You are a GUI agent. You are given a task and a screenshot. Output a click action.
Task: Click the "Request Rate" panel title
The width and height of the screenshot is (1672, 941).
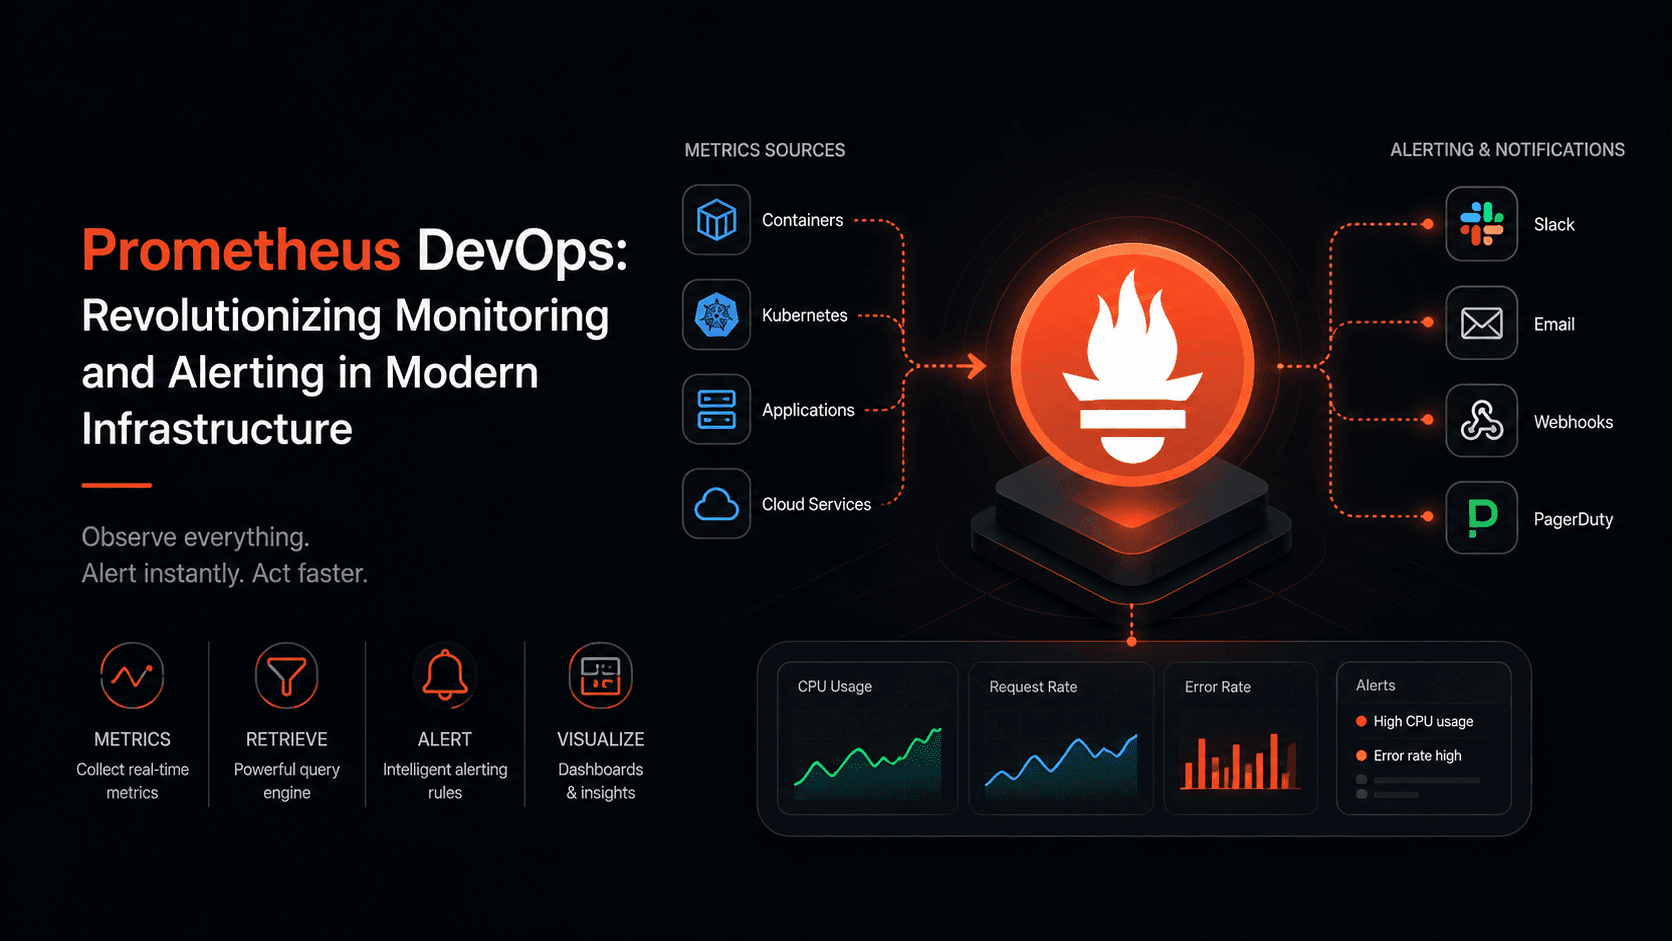[1033, 687]
